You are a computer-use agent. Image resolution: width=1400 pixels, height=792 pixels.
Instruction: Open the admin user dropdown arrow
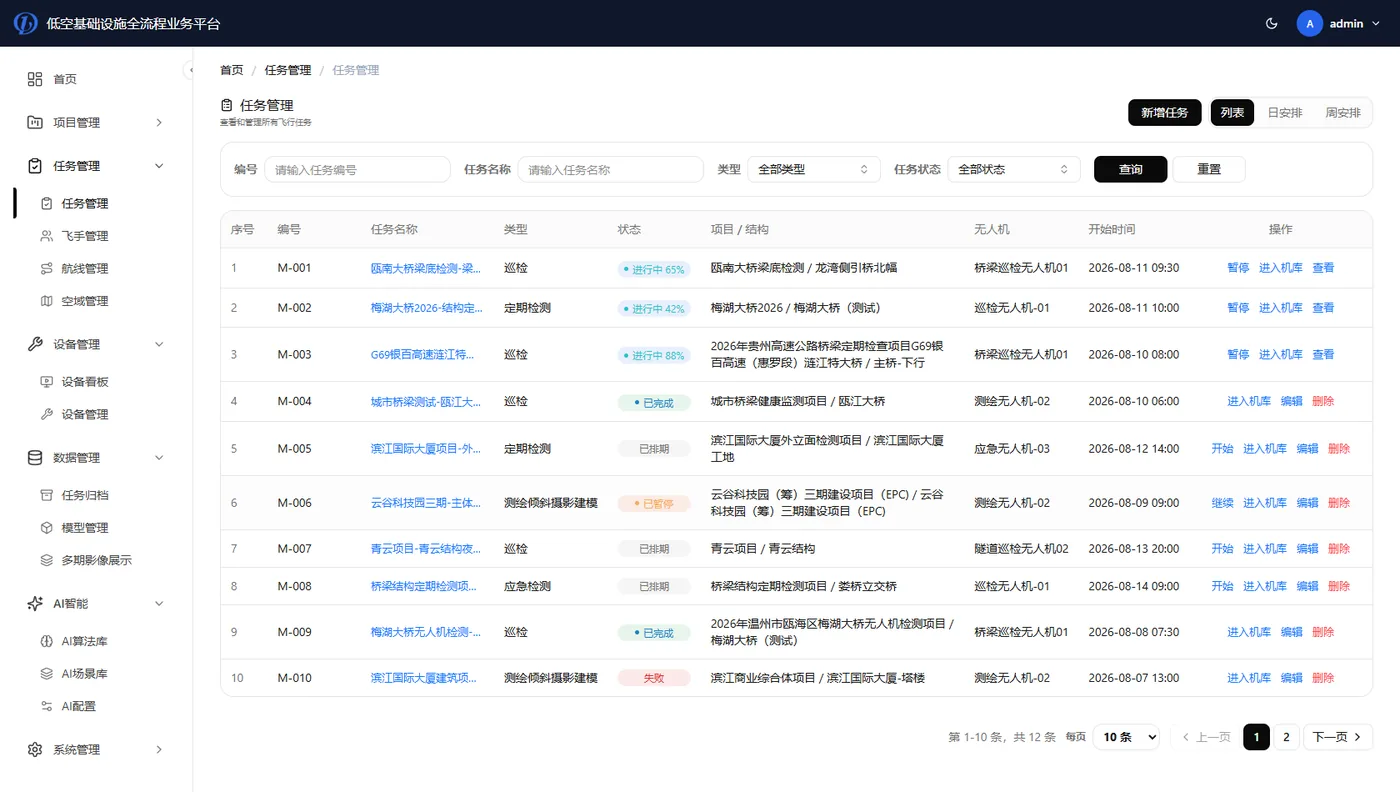click(x=1376, y=23)
